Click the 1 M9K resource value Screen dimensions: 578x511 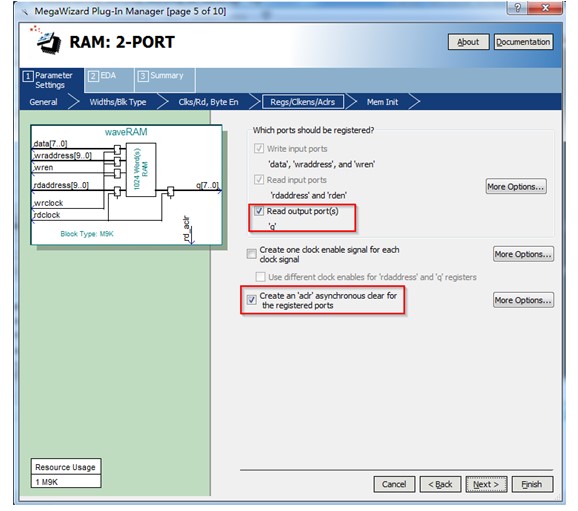(x=66, y=482)
